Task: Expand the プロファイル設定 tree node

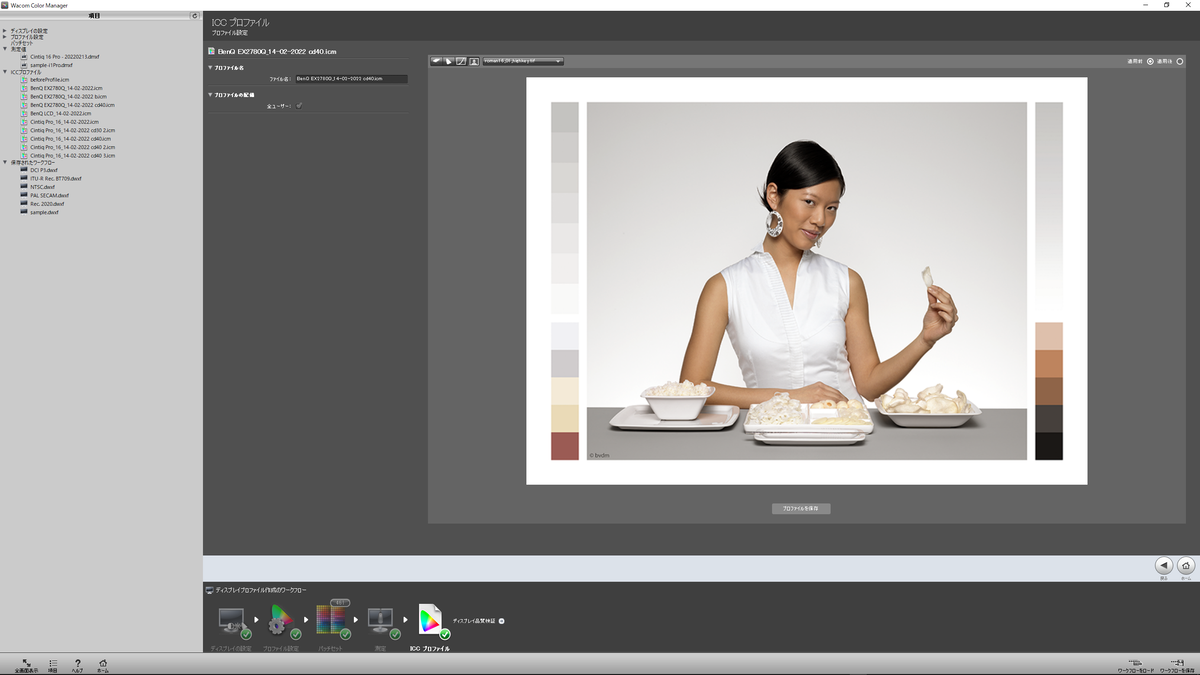Action: point(4,37)
